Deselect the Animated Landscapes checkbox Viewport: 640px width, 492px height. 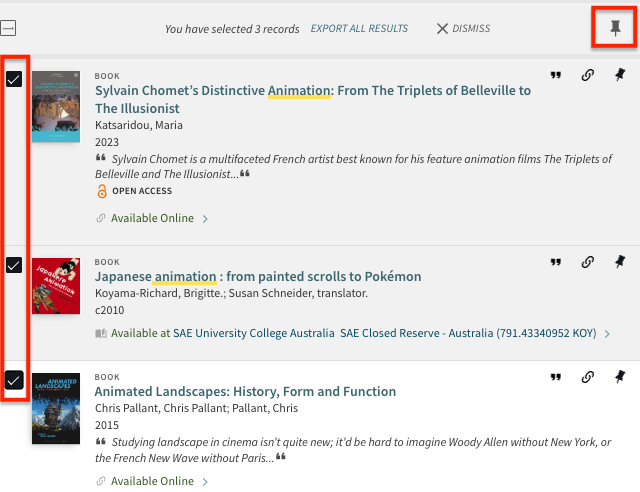click(14, 380)
